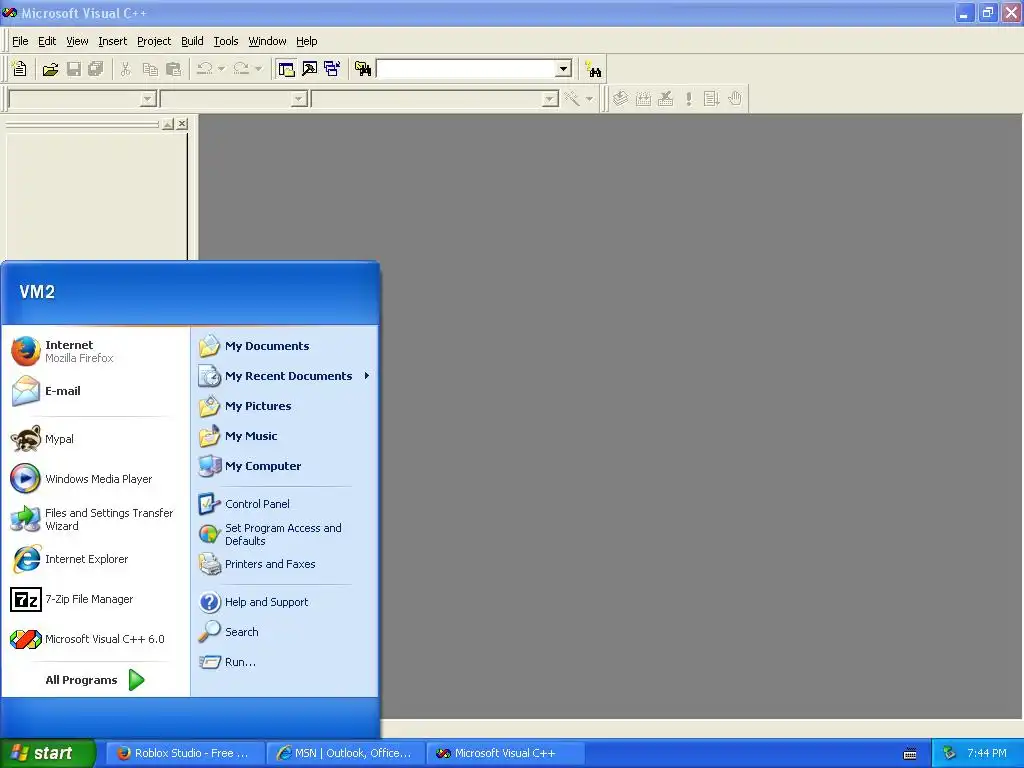The width and height of the screenshot is (1024, 768).
Task: Open the File menu
Action: tap(20, 41)
